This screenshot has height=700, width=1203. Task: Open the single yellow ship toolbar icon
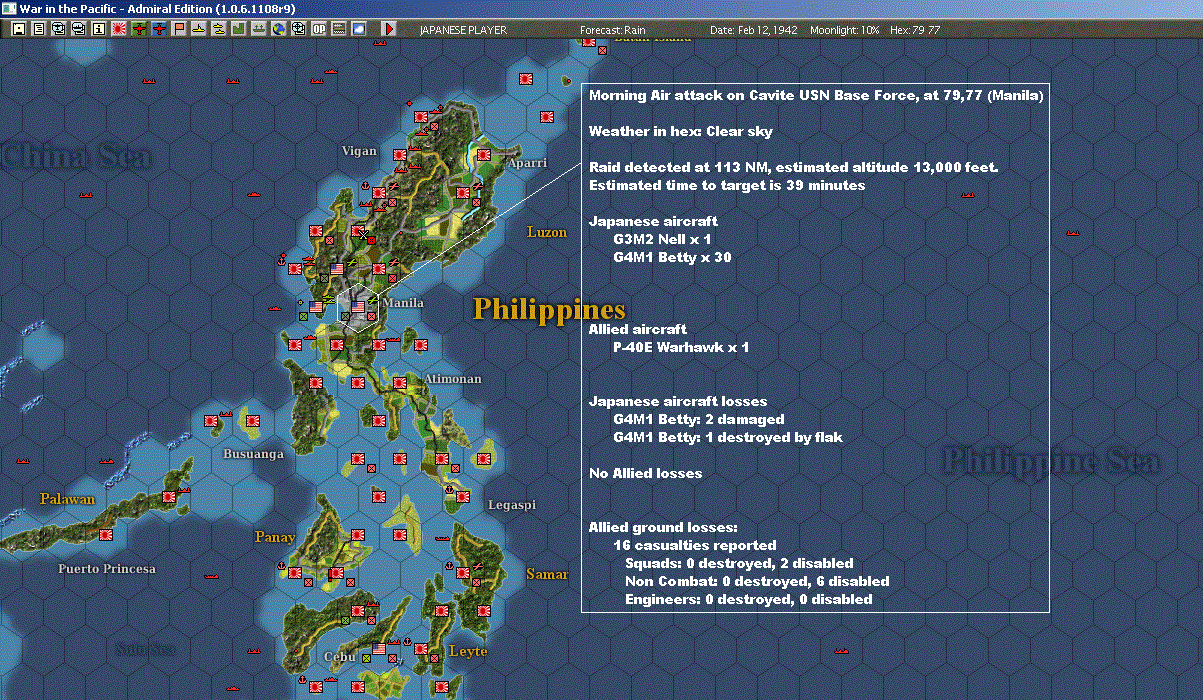[200, 30]
